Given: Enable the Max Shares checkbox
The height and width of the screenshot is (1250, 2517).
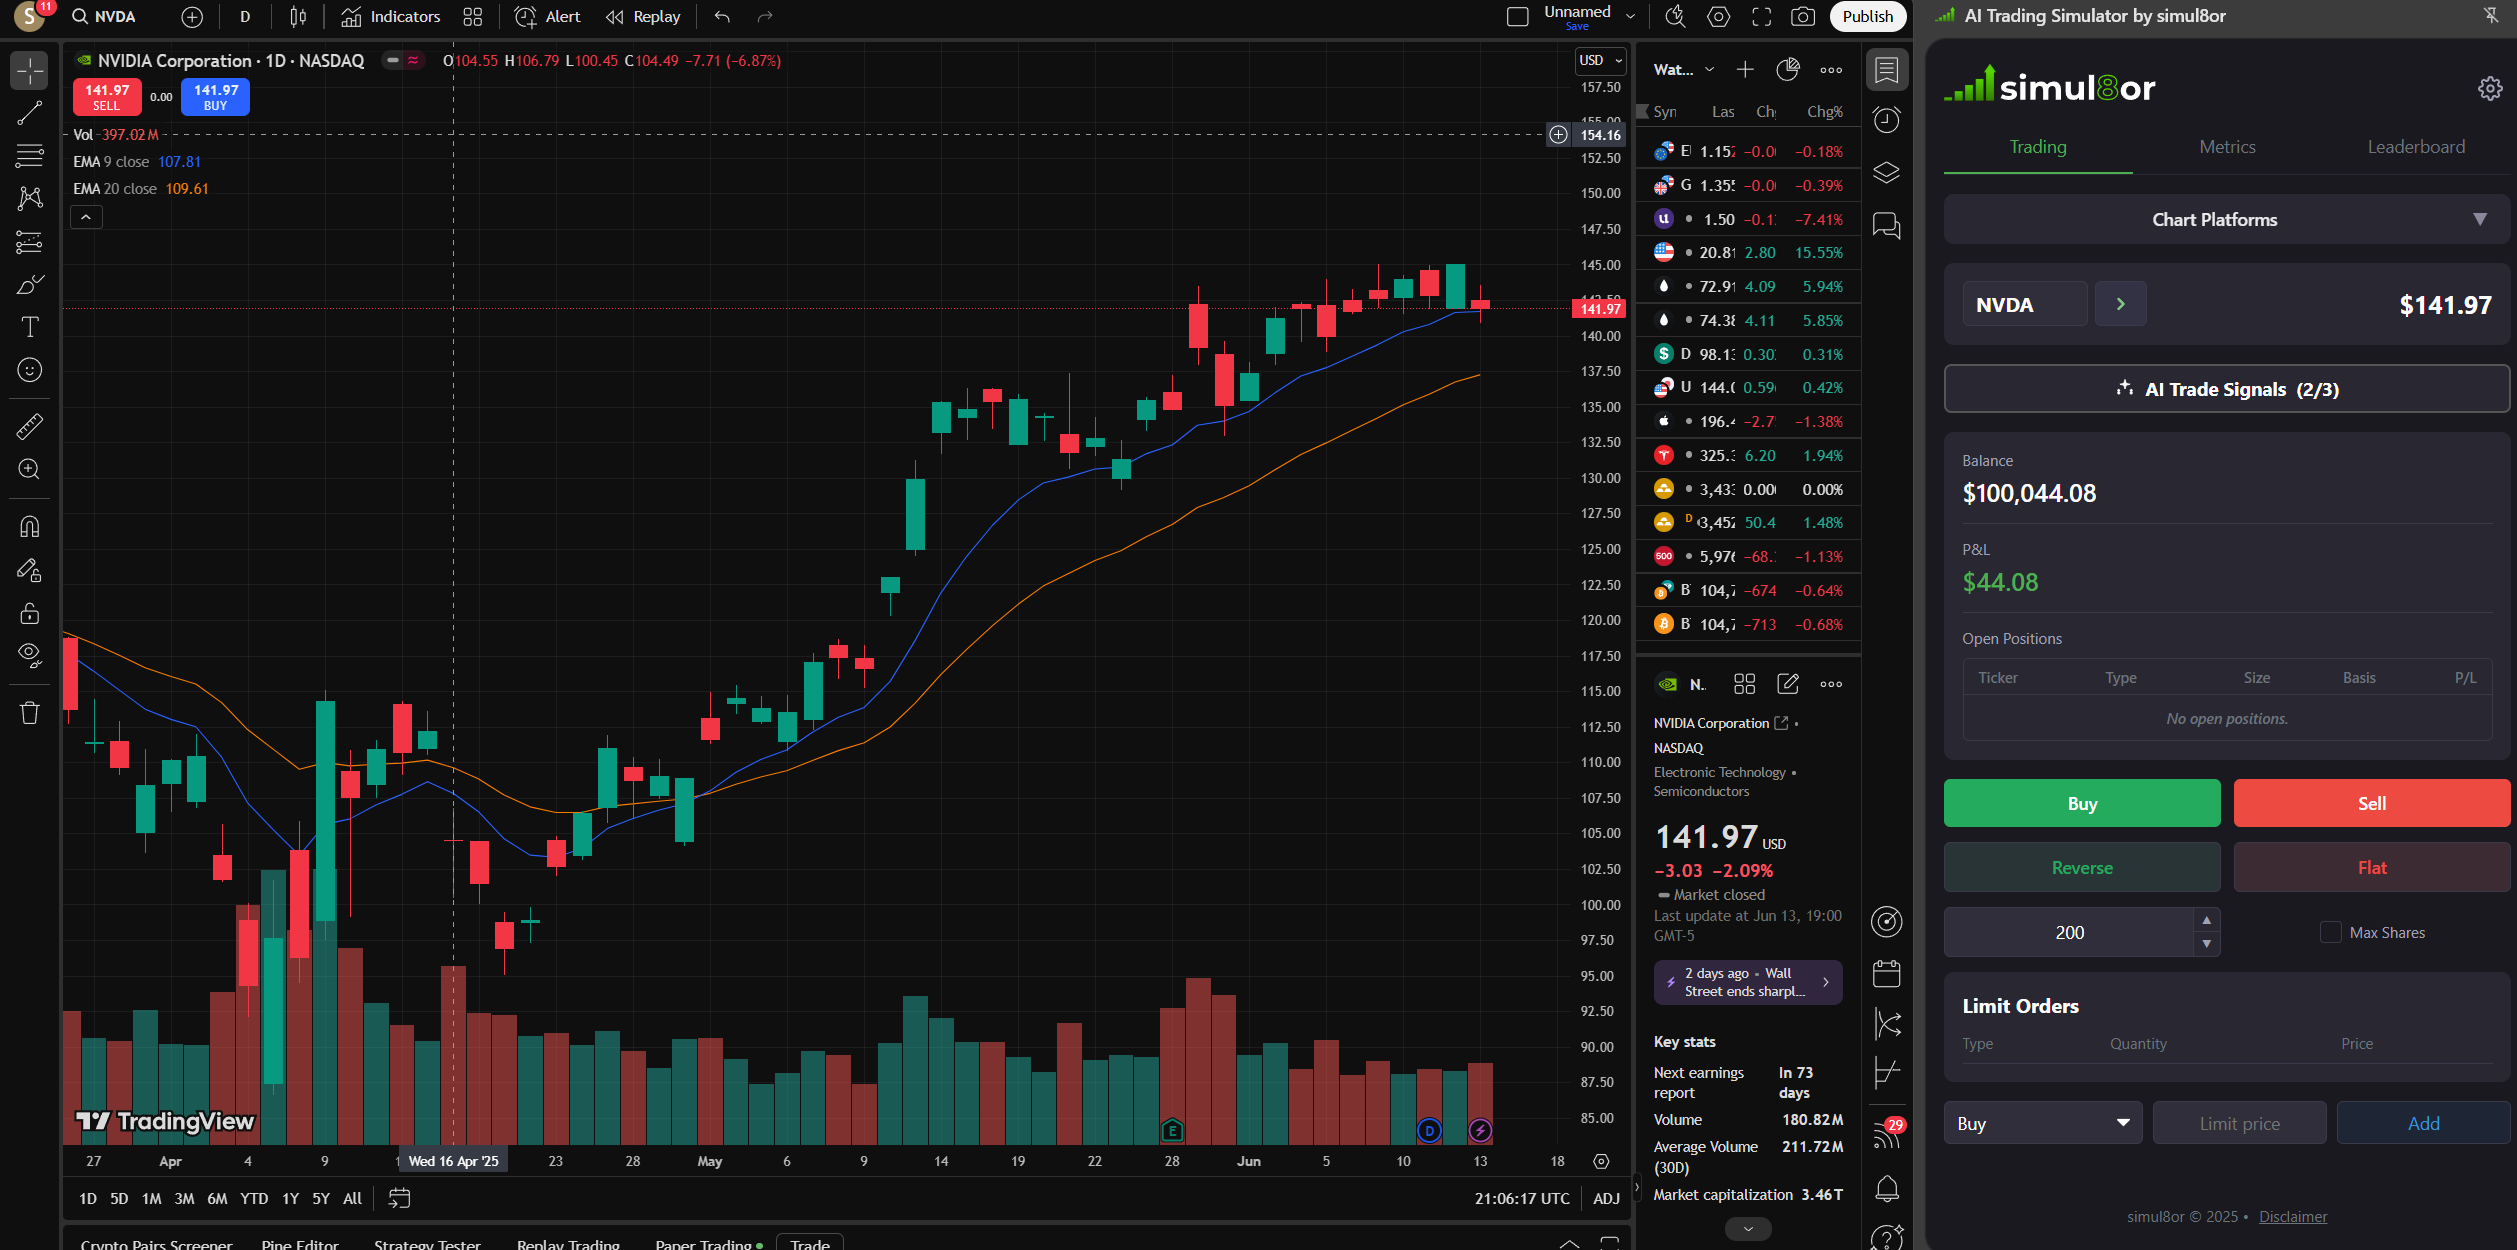Looking at the screenshot, I should pyautogui.click(x=2330, y=932).
